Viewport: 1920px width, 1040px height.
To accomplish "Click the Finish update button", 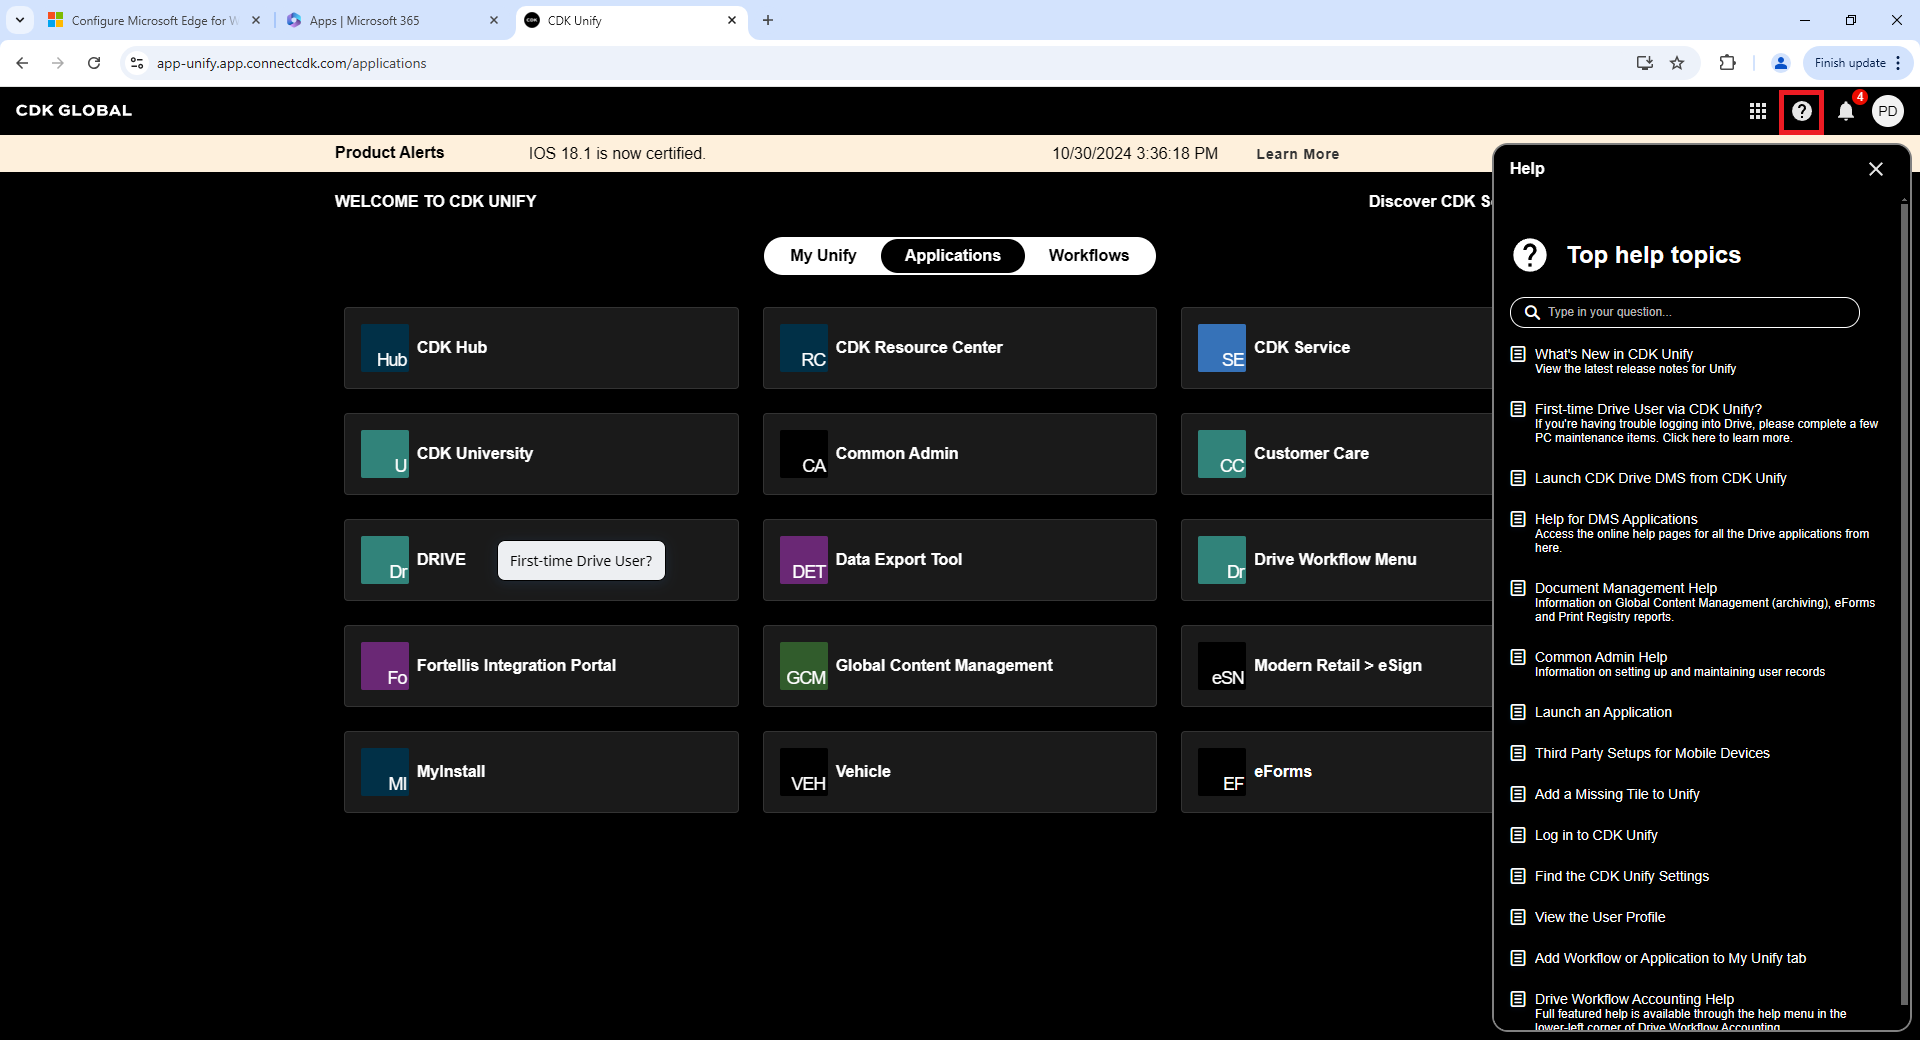I will pyautogui.click(x=1858, y=63).
